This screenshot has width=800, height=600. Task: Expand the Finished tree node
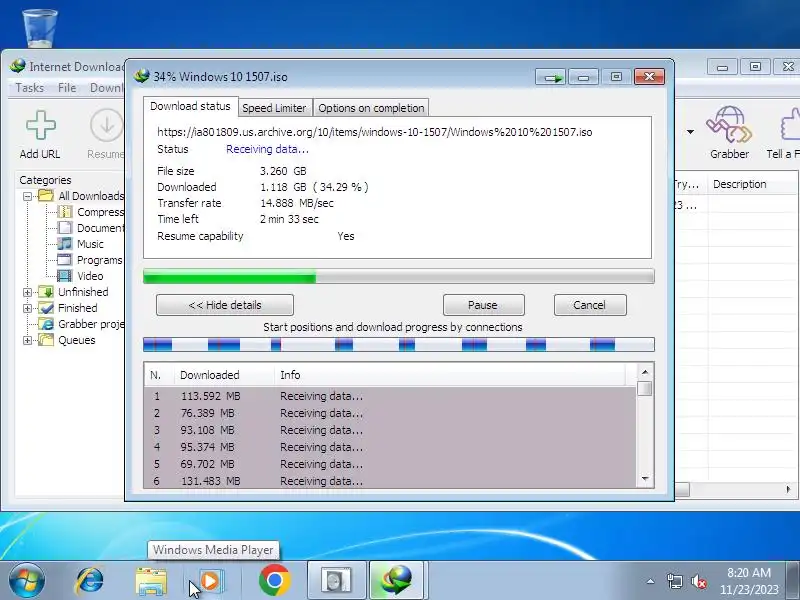(x=28, y=308)
